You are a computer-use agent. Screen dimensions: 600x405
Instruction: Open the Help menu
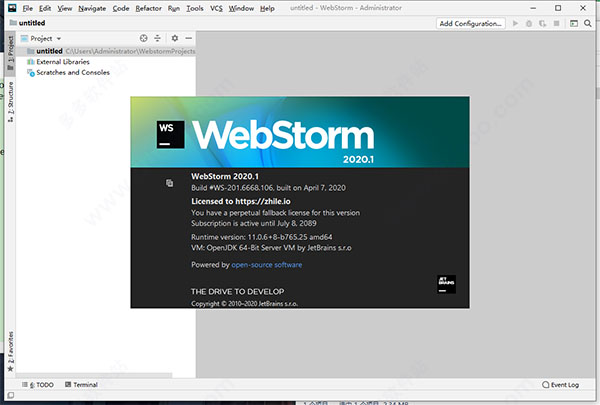(267, 8)
